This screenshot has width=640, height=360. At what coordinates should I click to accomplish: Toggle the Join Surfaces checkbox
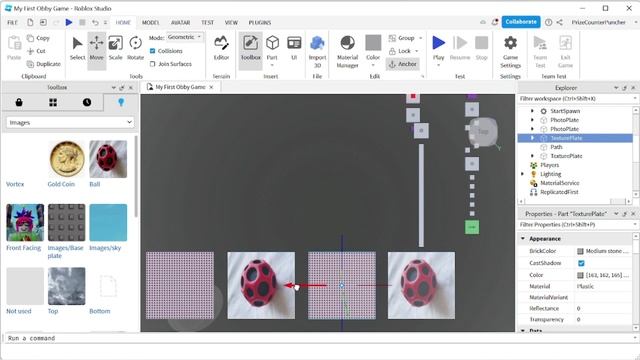point(152,64)
